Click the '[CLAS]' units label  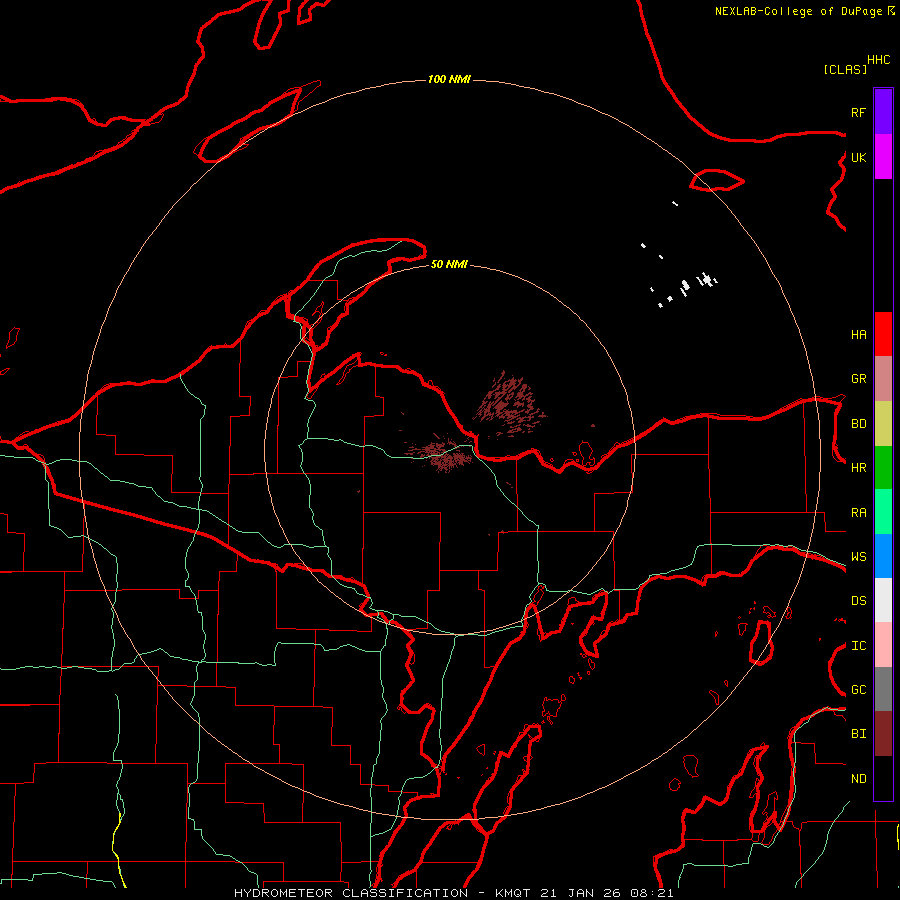[845, 69]
